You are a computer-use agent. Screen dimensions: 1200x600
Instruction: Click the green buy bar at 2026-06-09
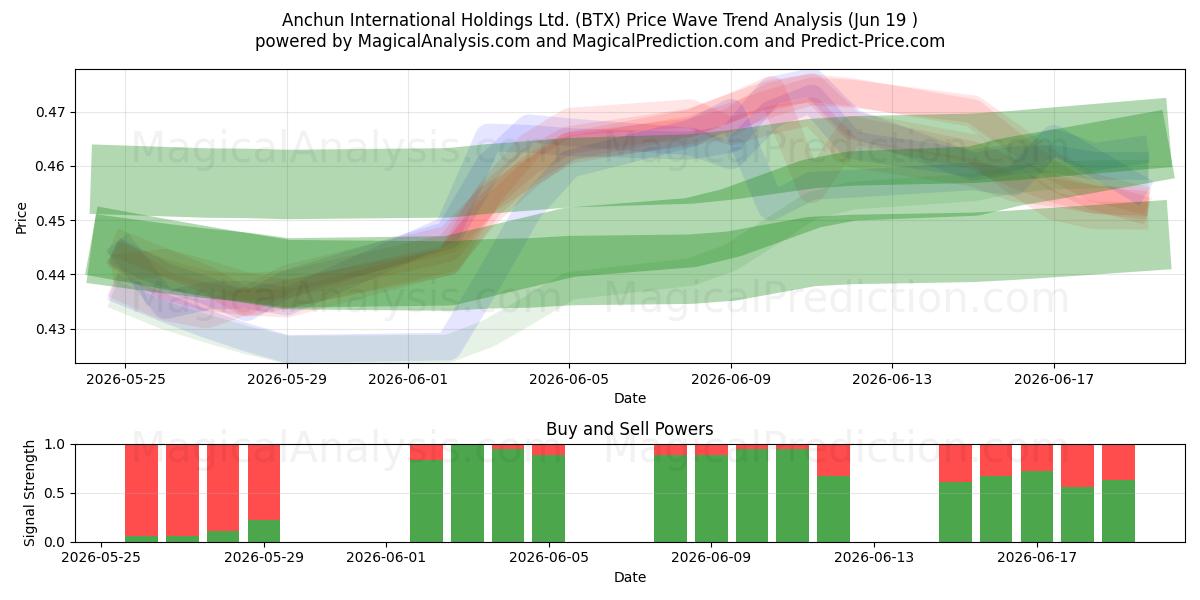pyautogui.click(x=711, y=499)
